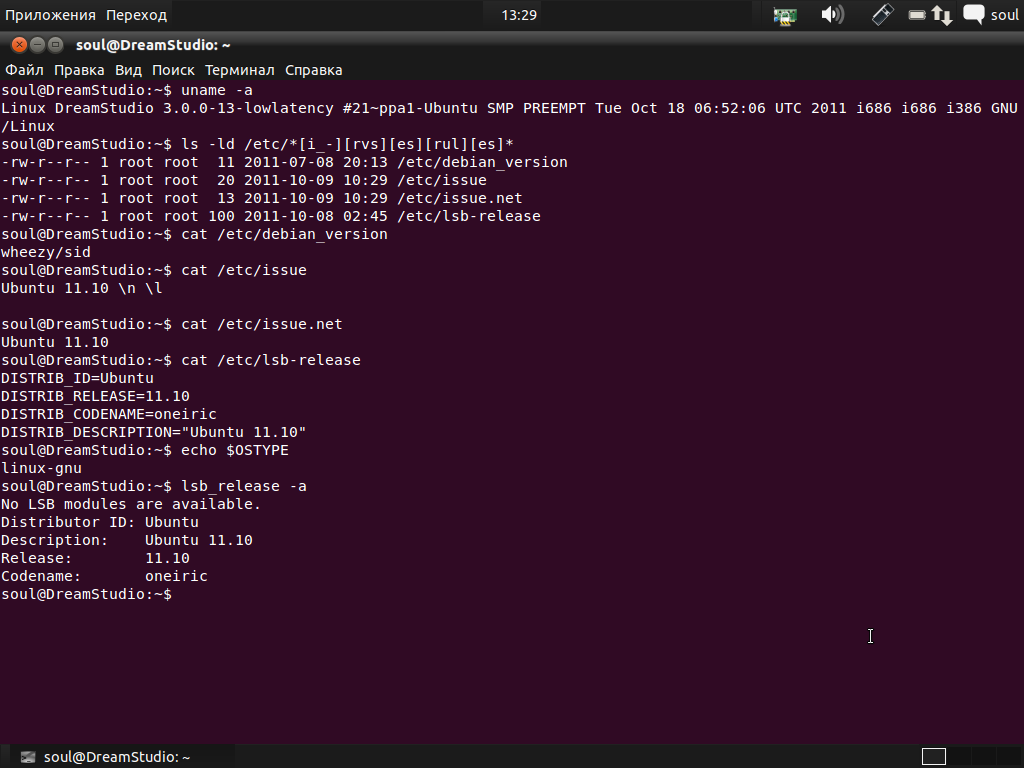
Task: Minimize the terminal window
Action: tap(37, 44)
